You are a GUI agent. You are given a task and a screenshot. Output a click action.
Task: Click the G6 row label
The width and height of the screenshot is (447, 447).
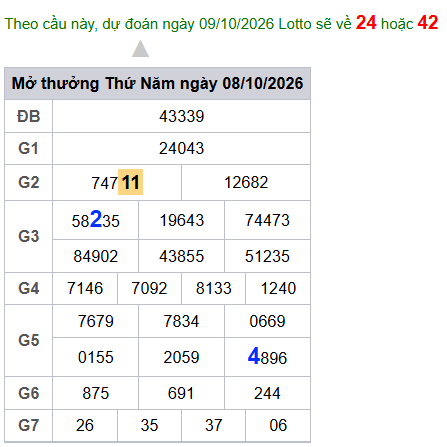(28, 393)
